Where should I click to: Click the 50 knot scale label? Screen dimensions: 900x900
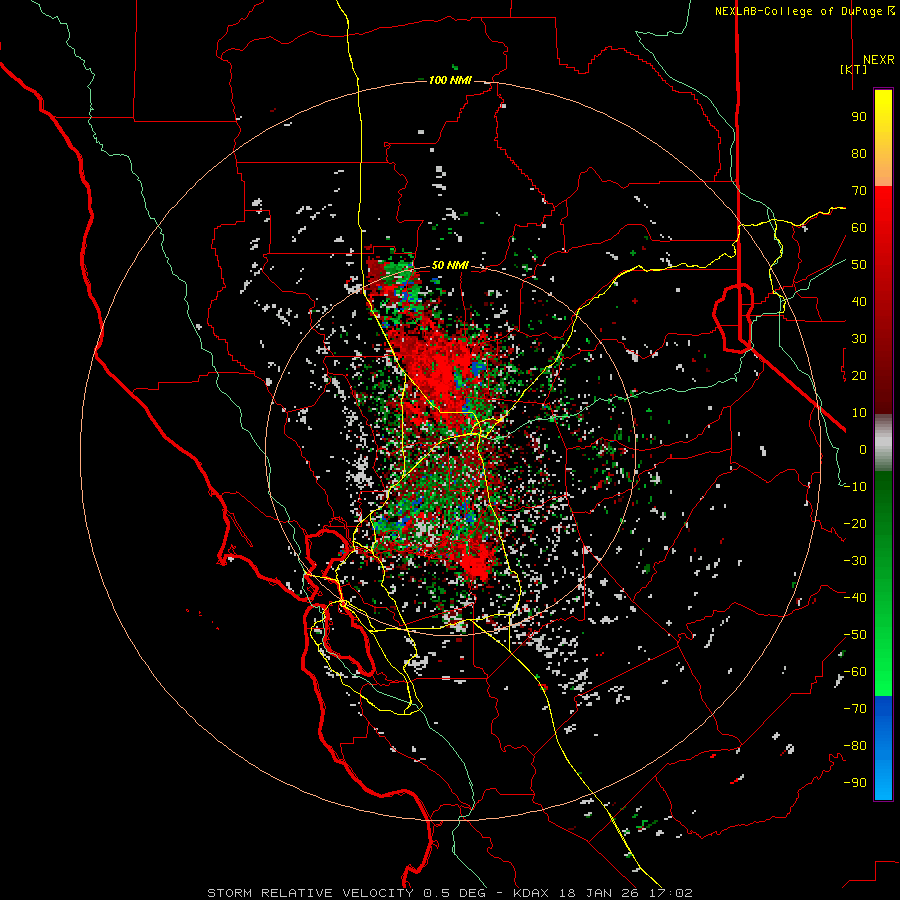click(859, 265)
